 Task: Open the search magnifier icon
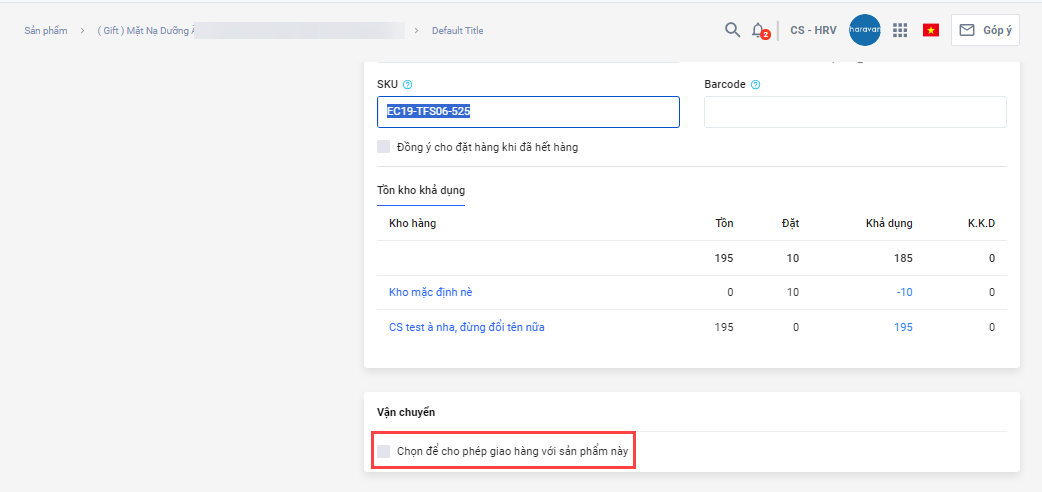point(732,30)
